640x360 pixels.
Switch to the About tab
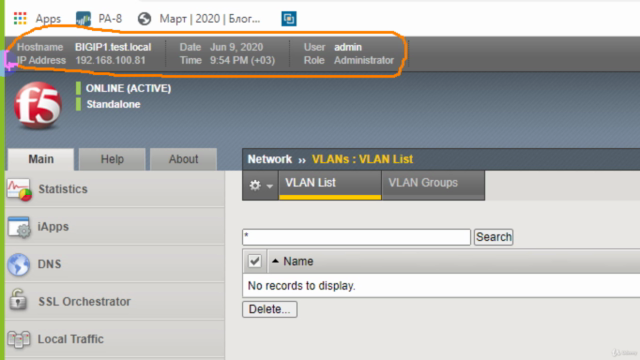(183, 159)
